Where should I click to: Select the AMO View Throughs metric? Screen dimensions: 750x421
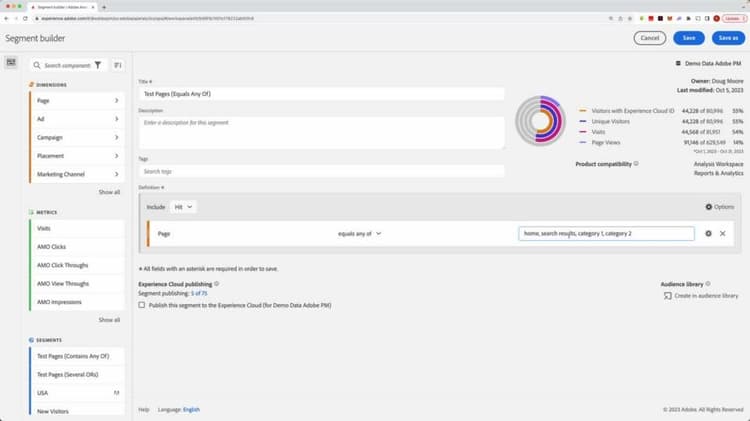click(77, 284)
